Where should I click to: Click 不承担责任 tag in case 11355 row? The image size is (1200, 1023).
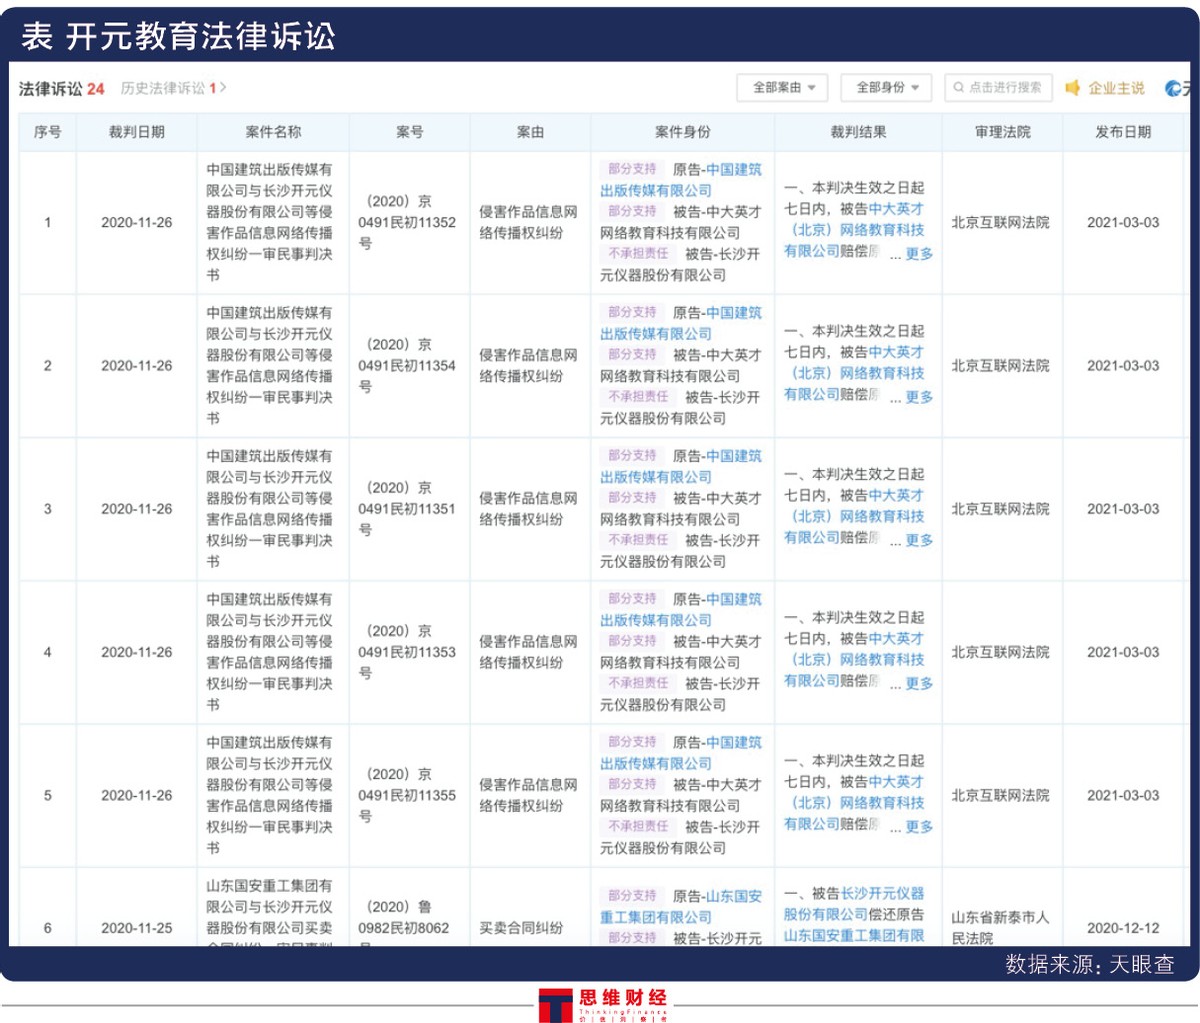[x=638, y=827]
